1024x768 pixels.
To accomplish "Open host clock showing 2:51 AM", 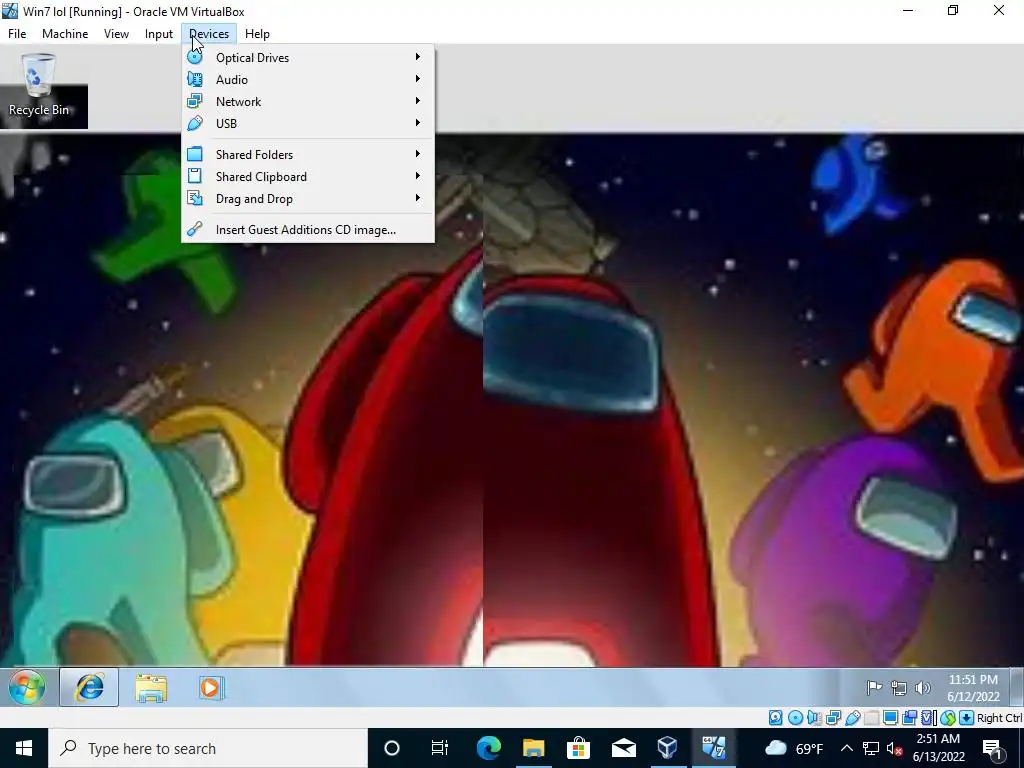I will tap(938, 748).
